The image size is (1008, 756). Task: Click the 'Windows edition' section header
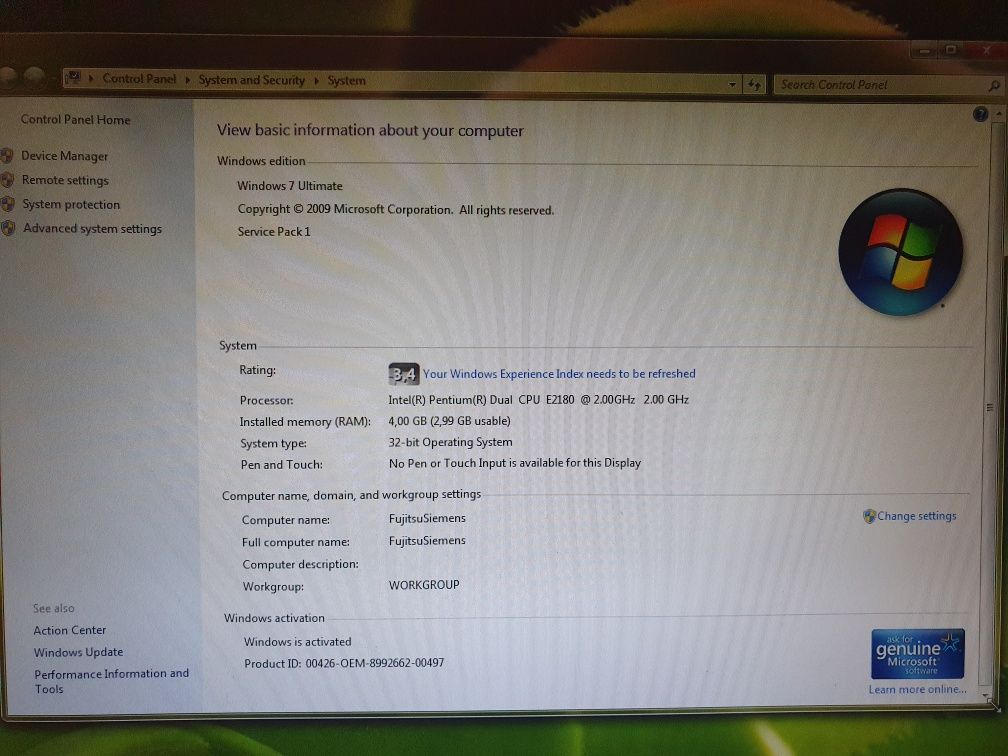pos(261,161)
